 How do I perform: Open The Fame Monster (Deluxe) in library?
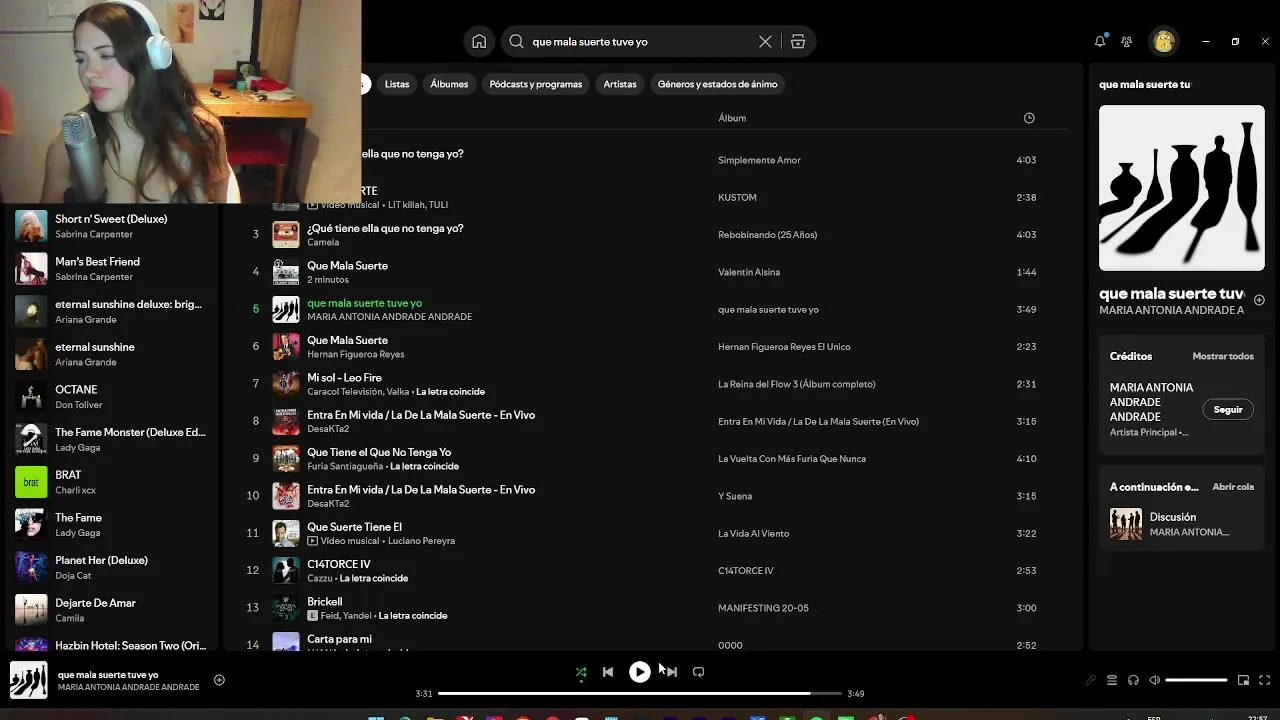pyautogui.click(x=111, y=439)
